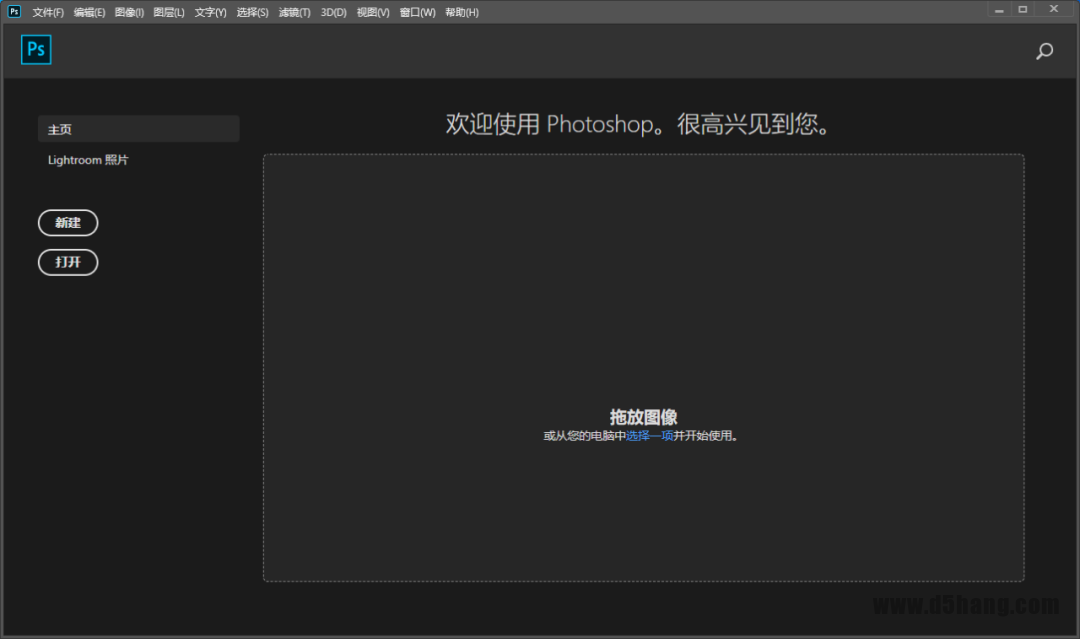The image size is (1080, 639).
Task: Follow the 选择一项 link
Action: point(649,436)
